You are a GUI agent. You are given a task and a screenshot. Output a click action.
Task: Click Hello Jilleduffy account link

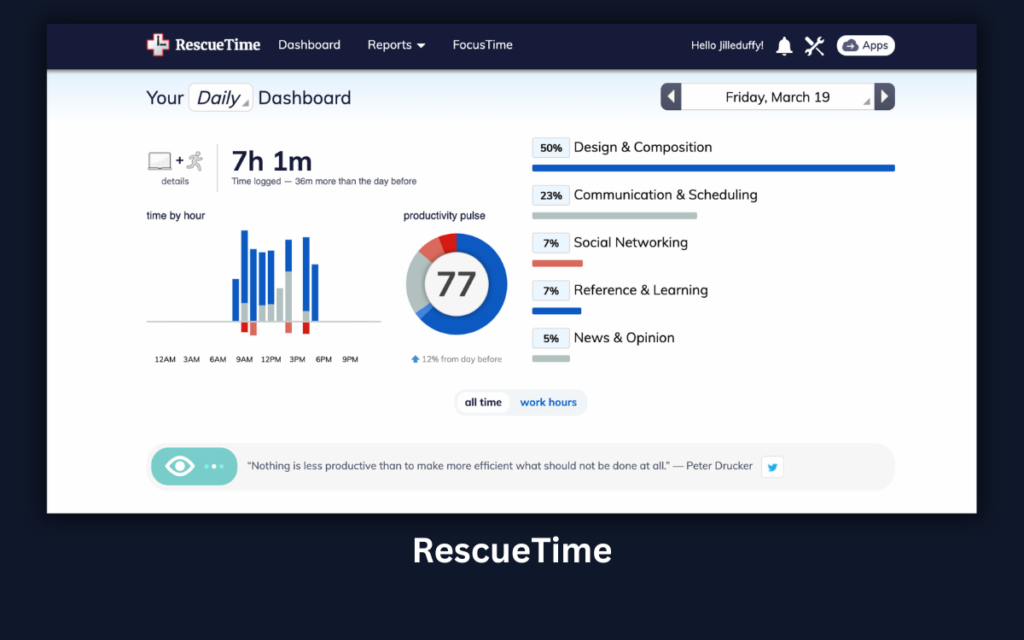(727, 45)
